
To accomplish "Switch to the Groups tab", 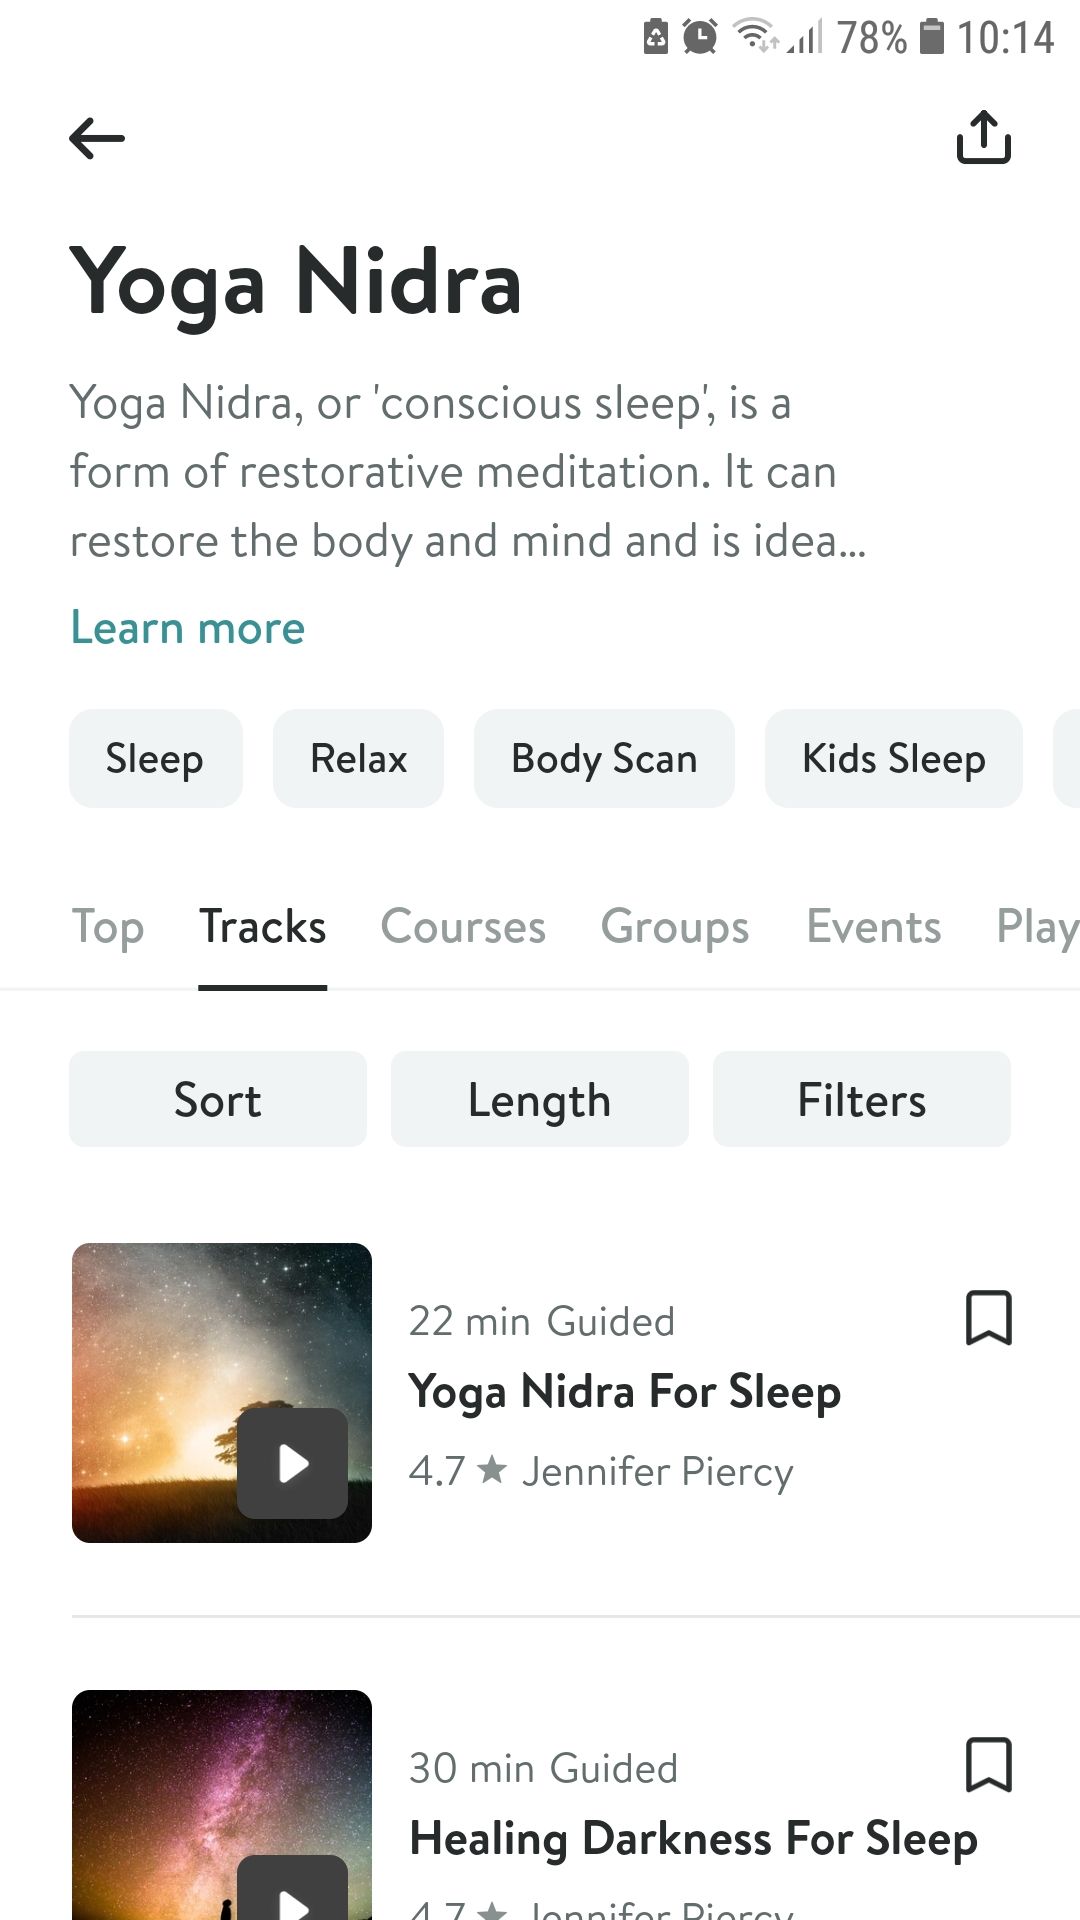I will click(x=675, y=927).
